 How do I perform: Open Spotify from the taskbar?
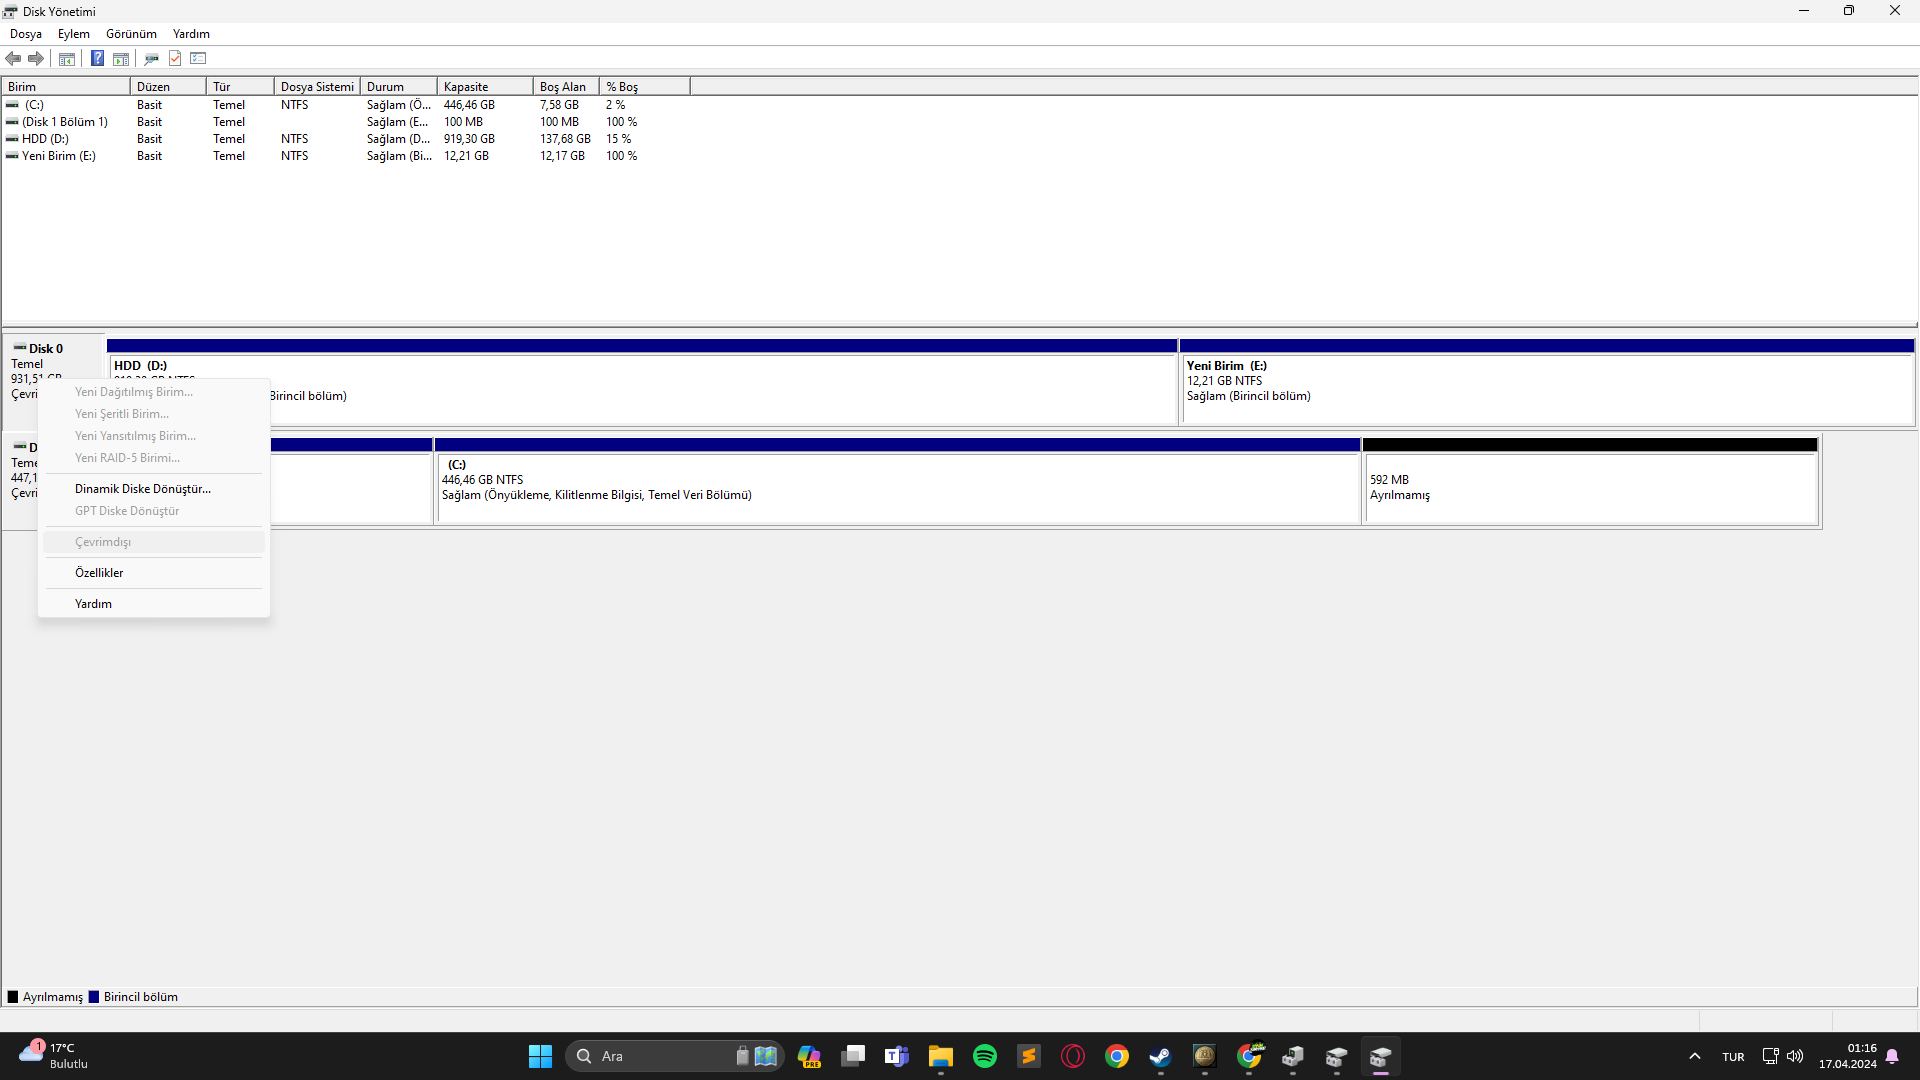(984, 1057)
